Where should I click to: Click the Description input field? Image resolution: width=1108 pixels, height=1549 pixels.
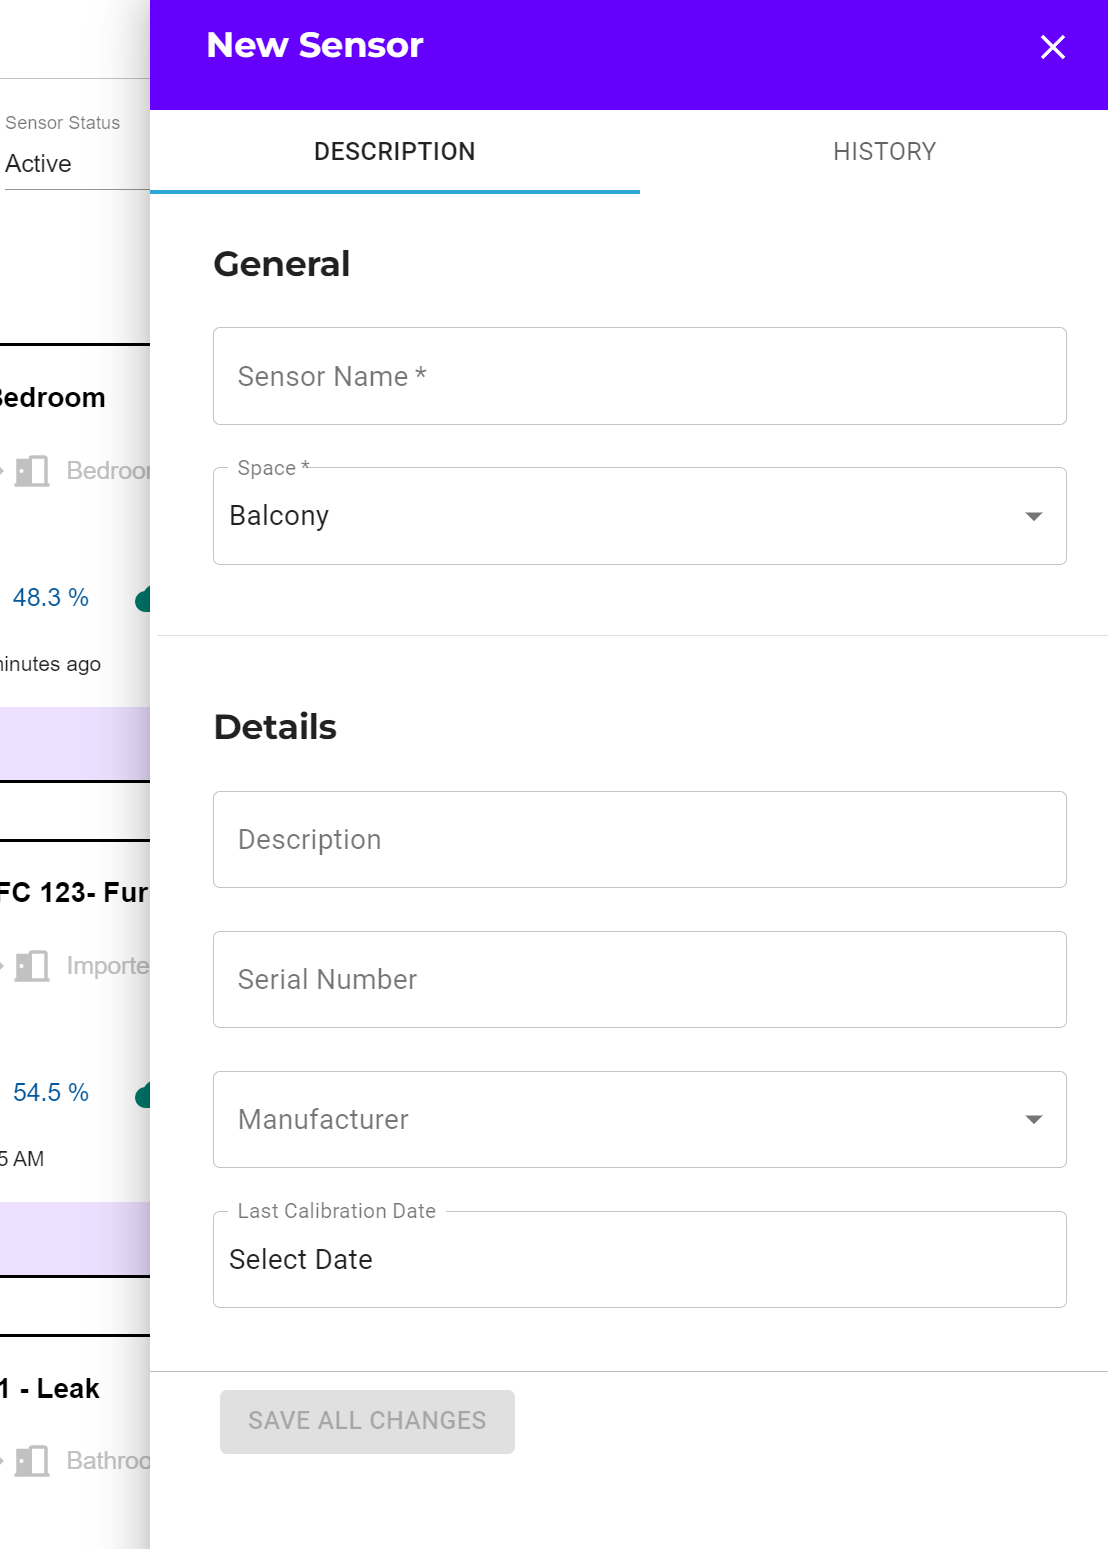640,840
